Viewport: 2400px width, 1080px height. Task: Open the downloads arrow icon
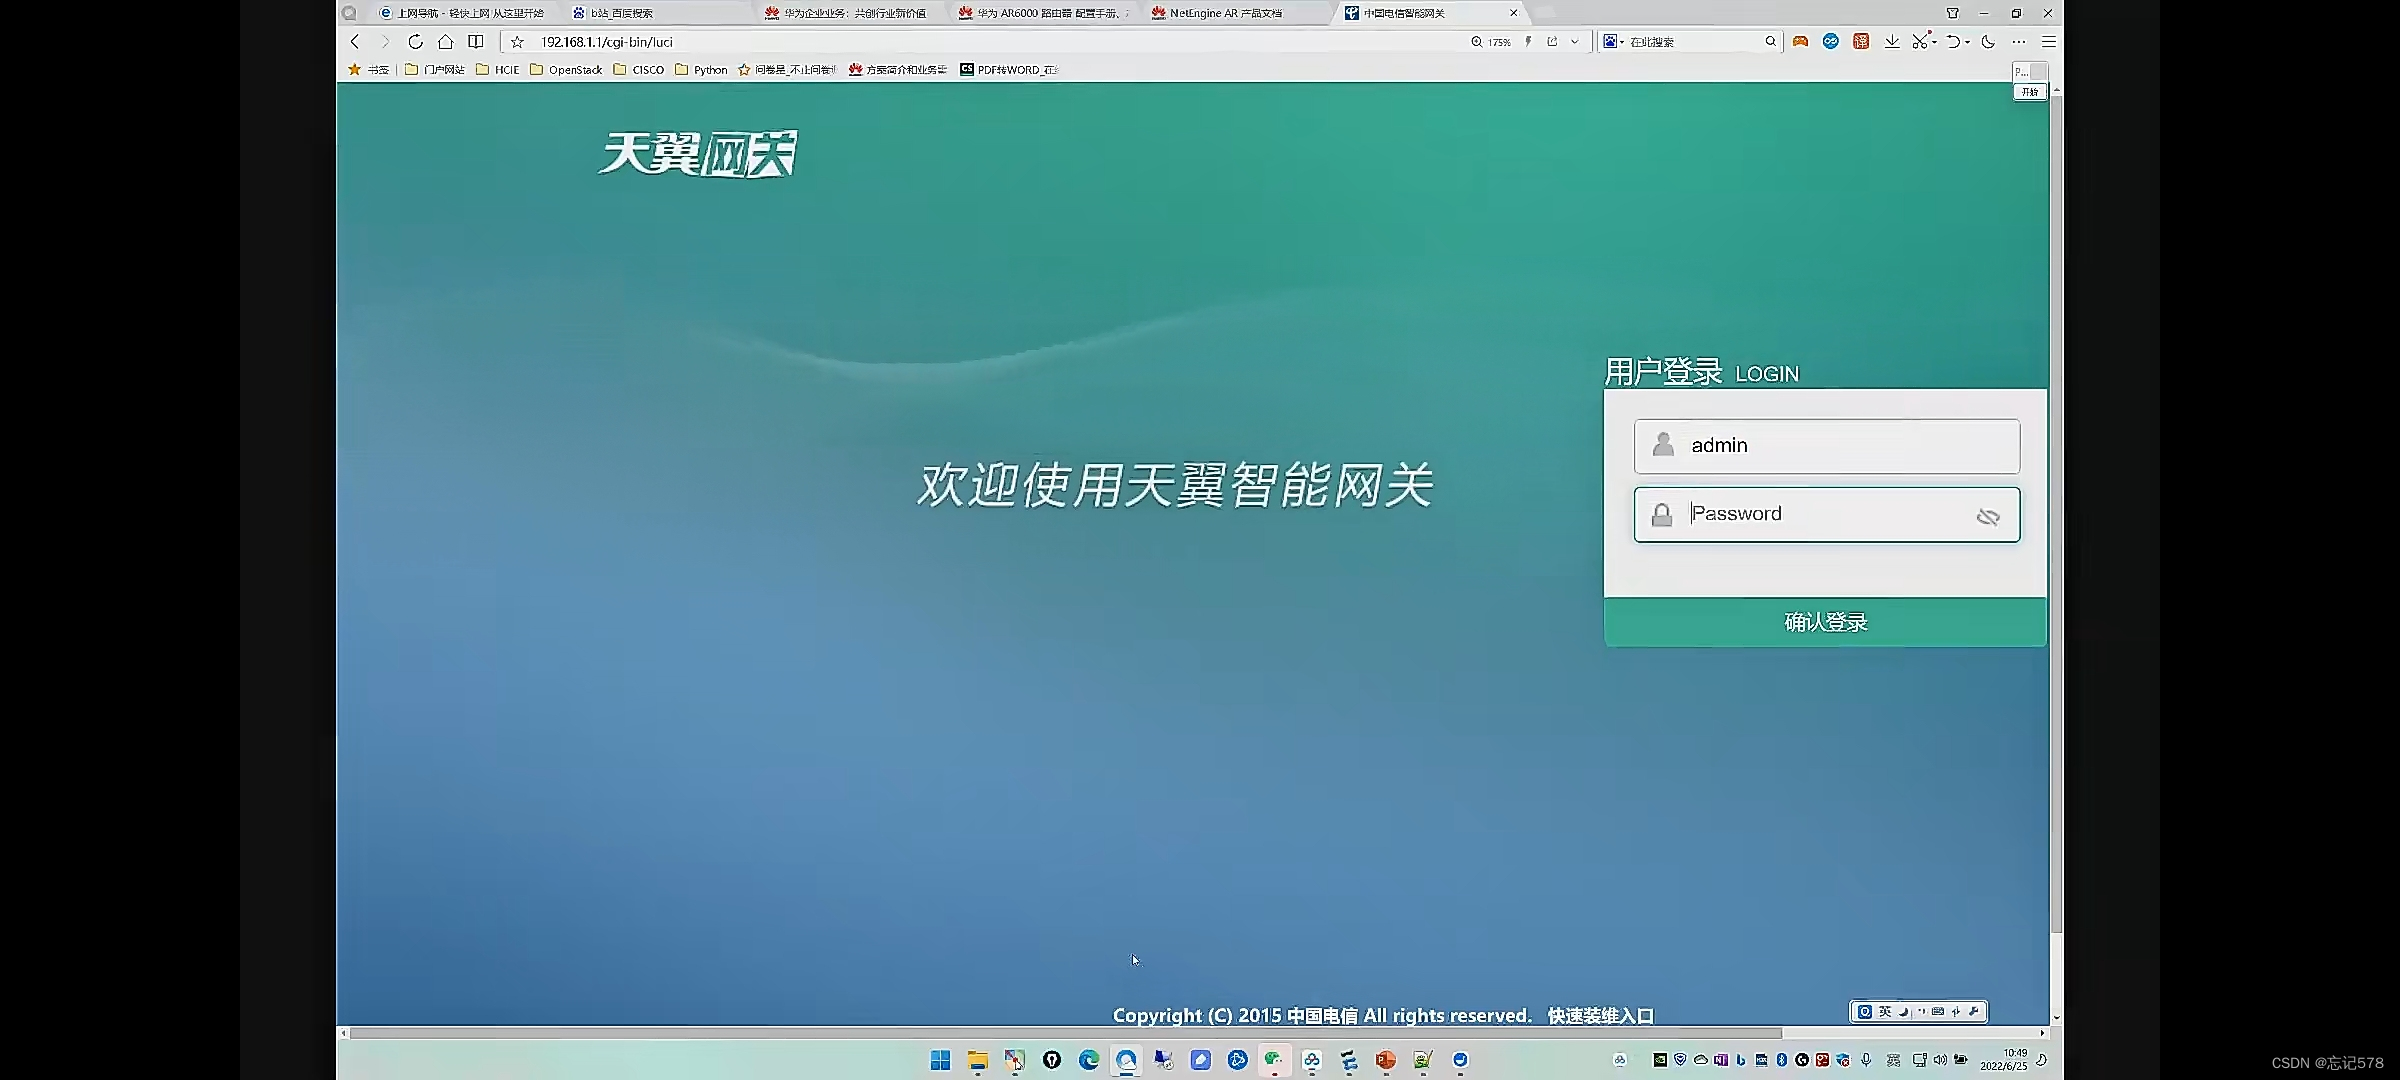click(1891, 42)
